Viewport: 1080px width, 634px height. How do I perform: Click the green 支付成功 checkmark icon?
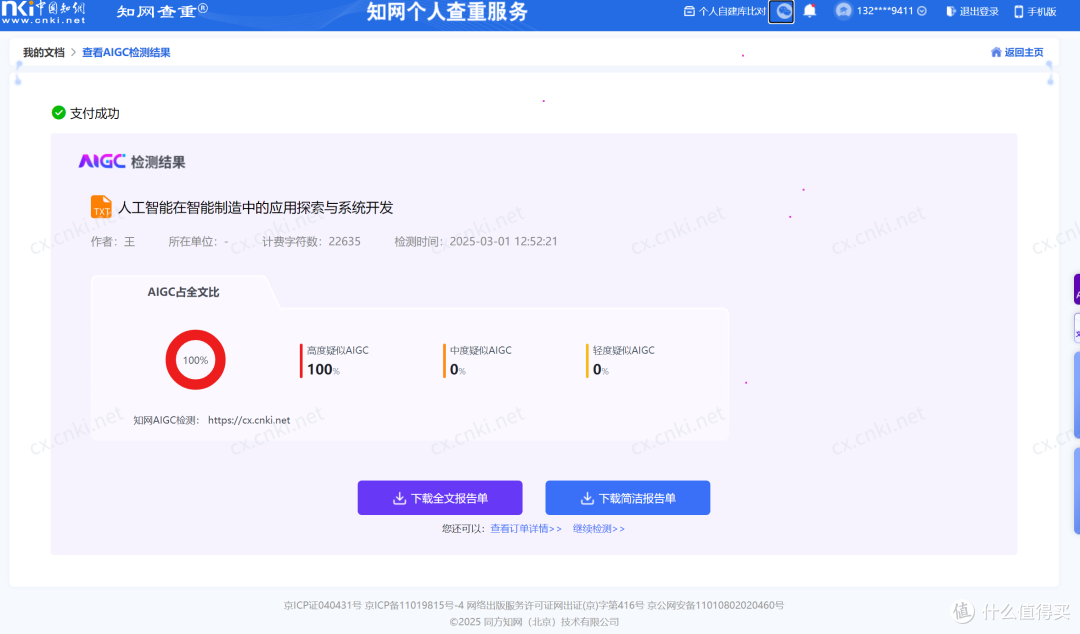[59, 112]
